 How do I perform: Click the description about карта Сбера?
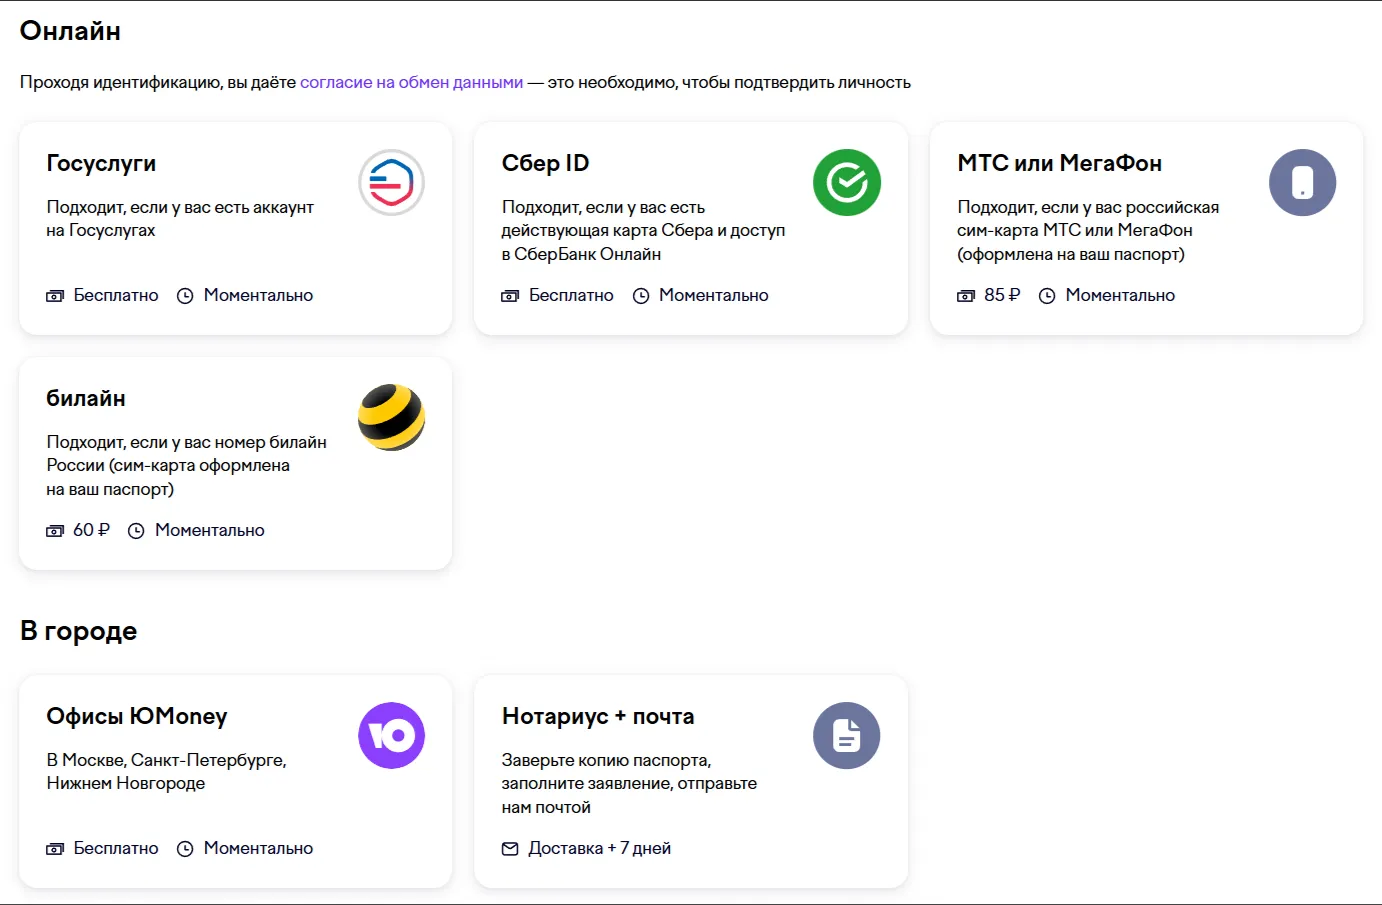point(643,231)
